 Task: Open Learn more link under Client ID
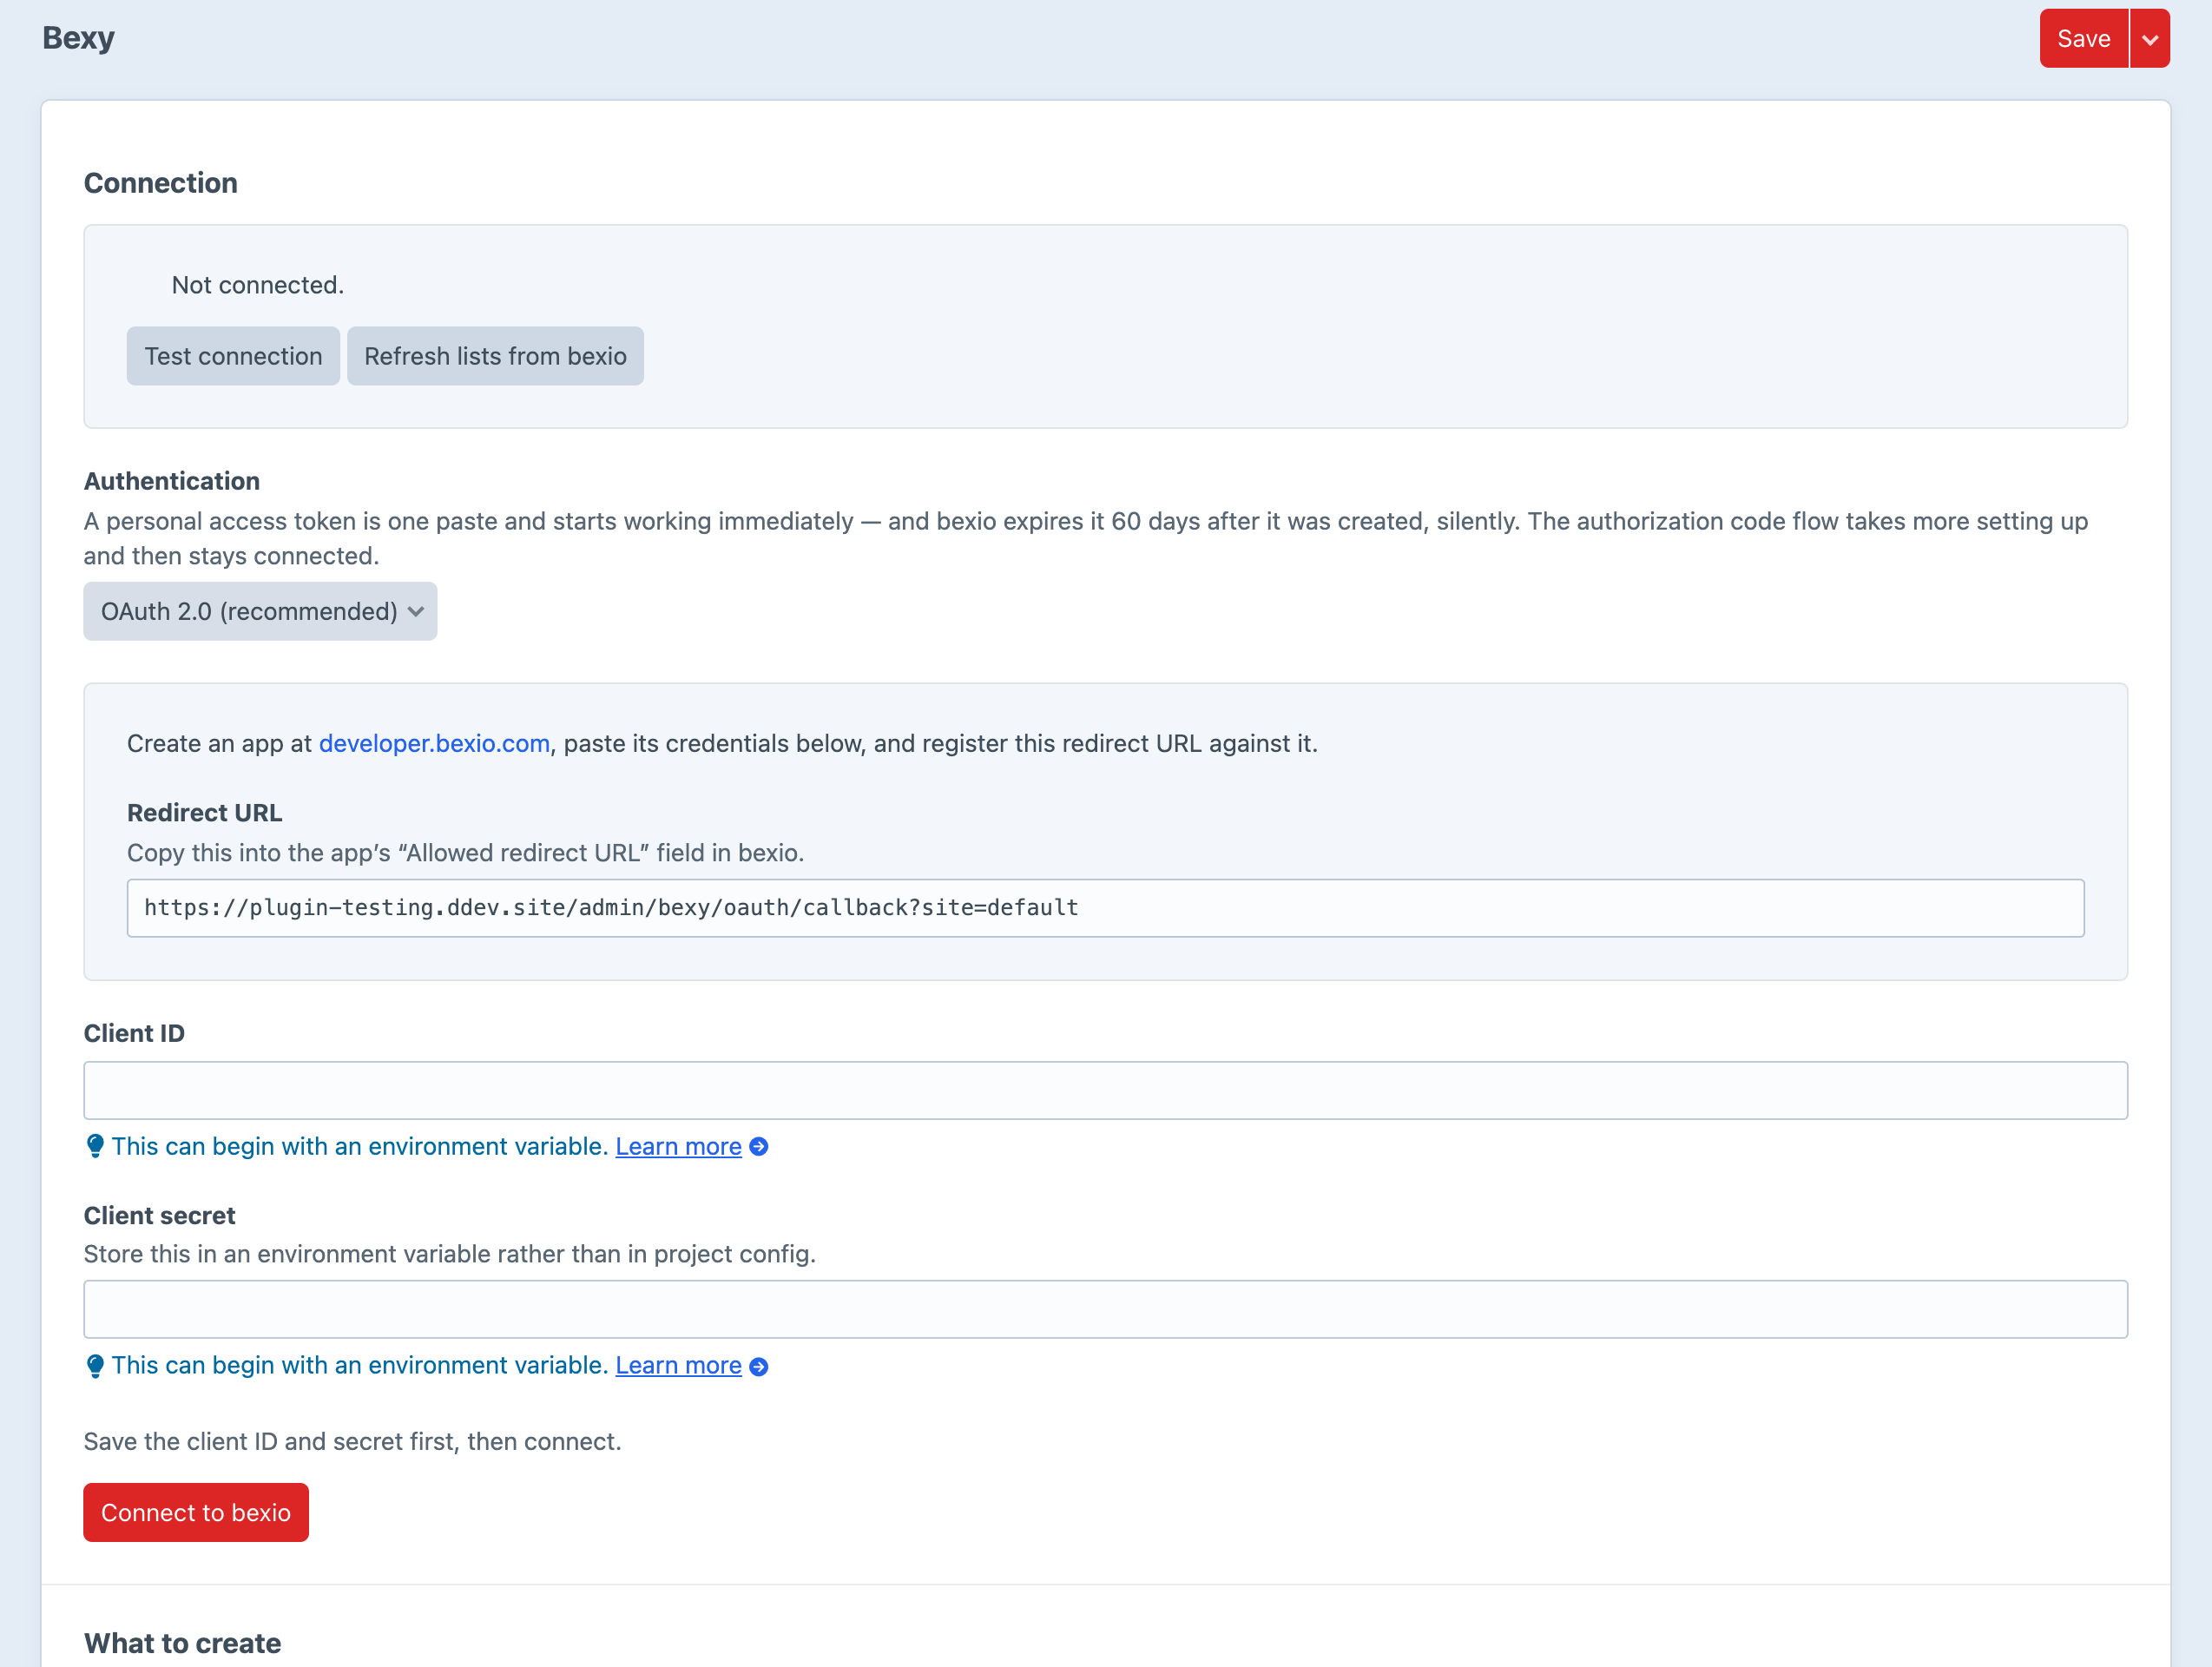pos(678,1146)
